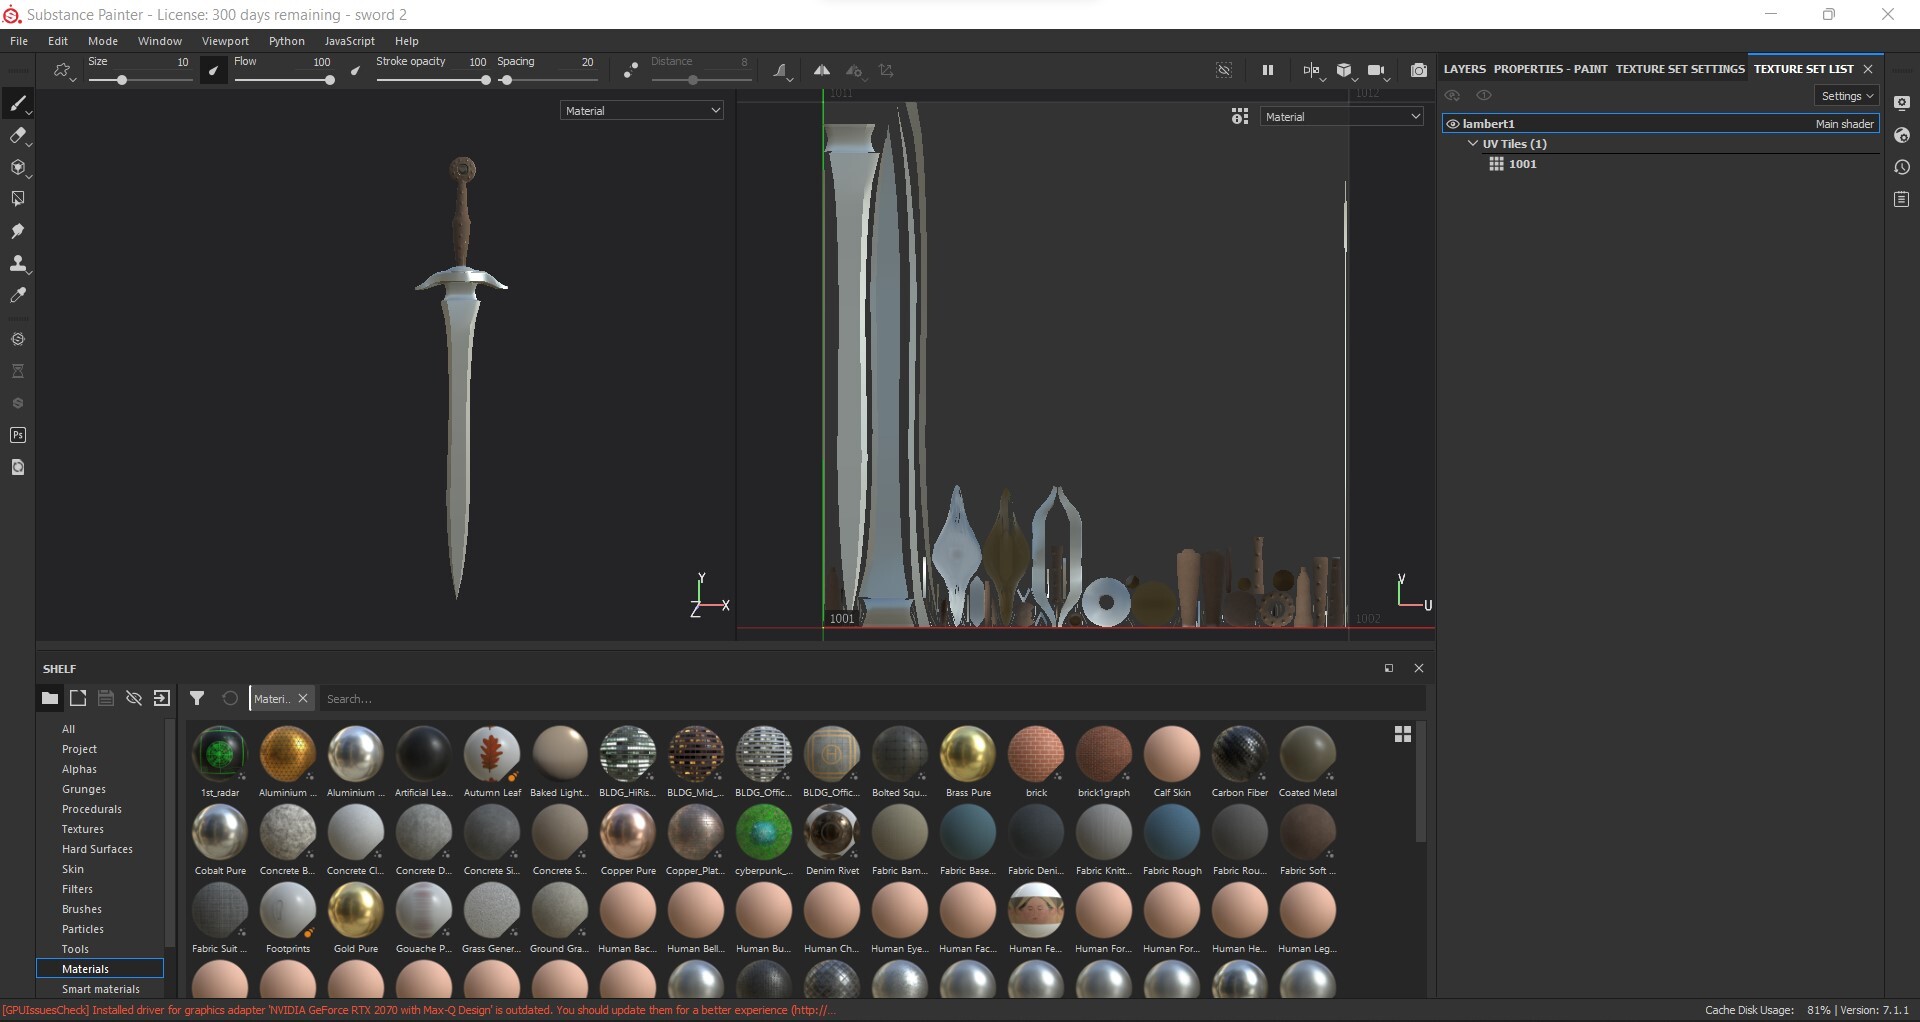
Task: Select the Clone tool
Action: click(x=18, y=264)
